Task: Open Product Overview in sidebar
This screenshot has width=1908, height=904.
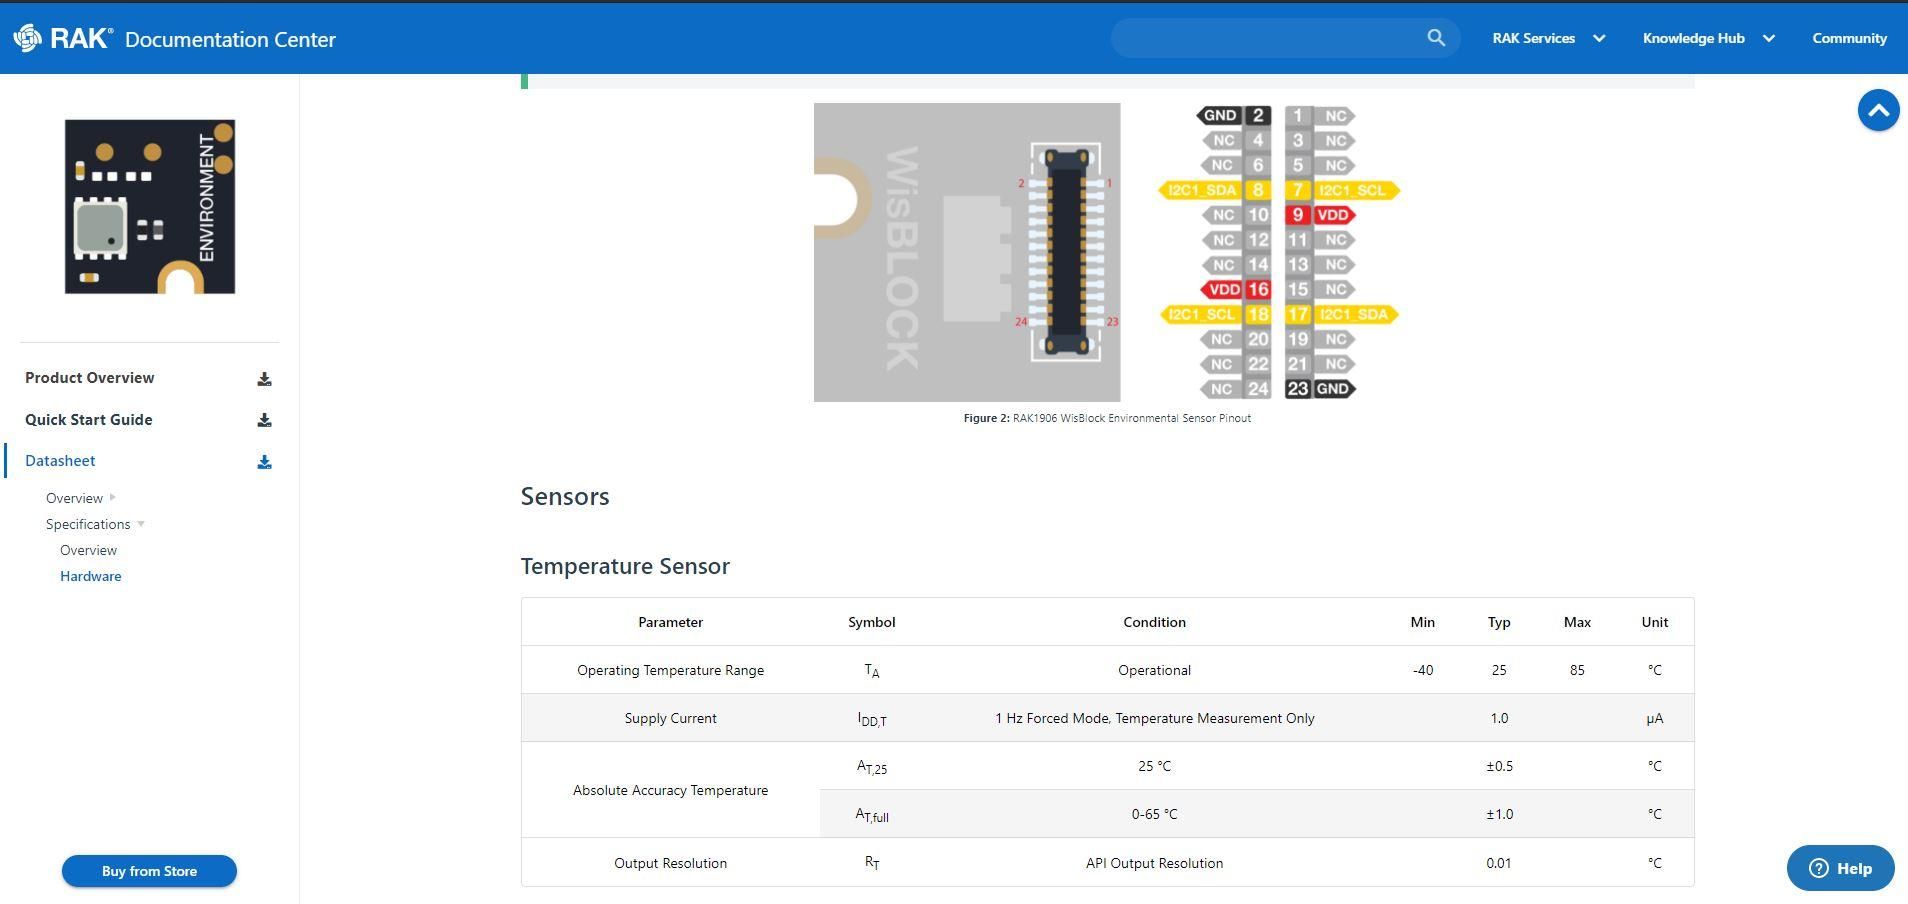Action: click(90, 378)
